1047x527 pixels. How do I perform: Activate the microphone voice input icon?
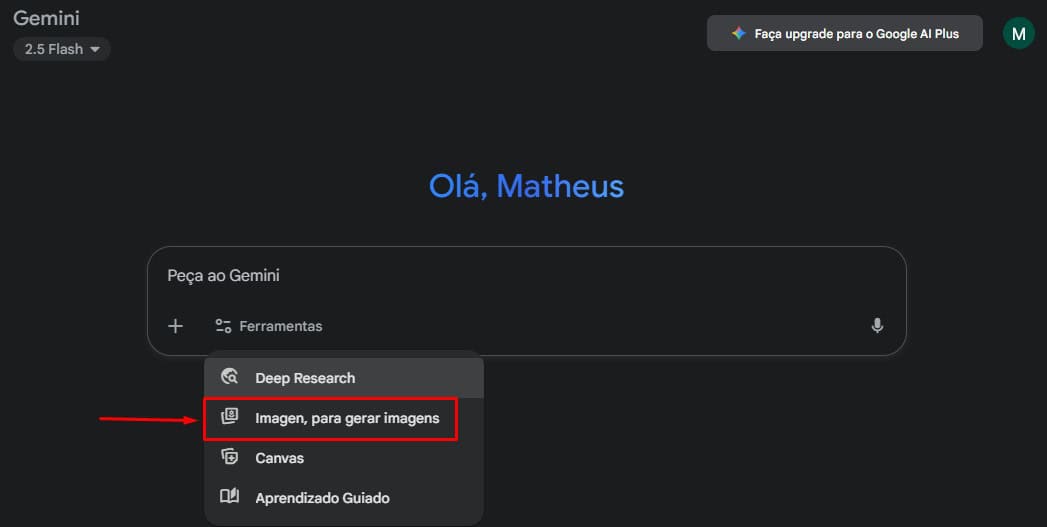point(877,326)
